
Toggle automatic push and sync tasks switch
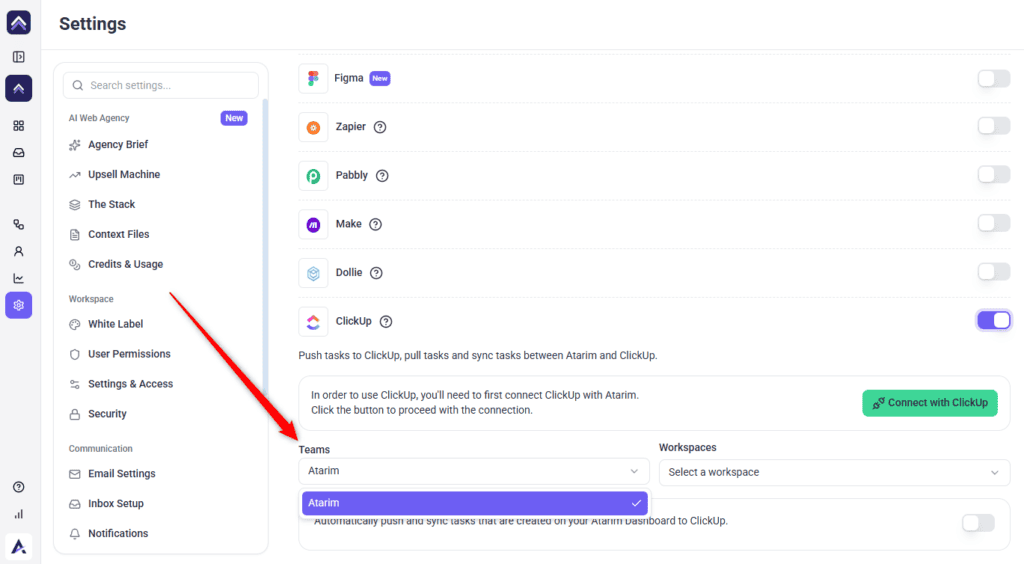978,522
